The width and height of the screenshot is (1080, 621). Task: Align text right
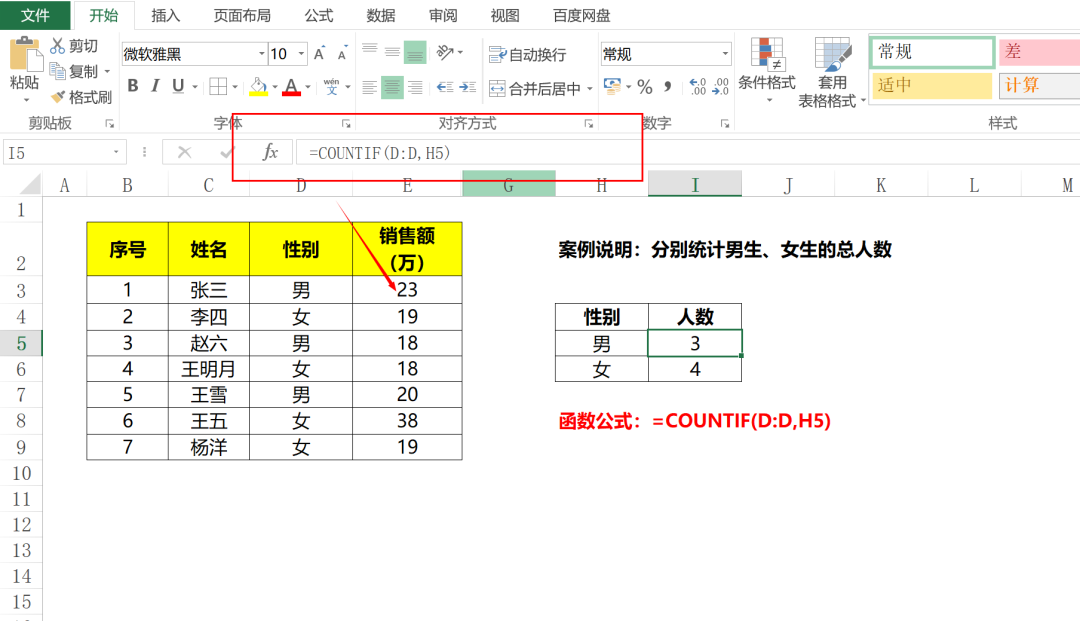tap(415, 87)
